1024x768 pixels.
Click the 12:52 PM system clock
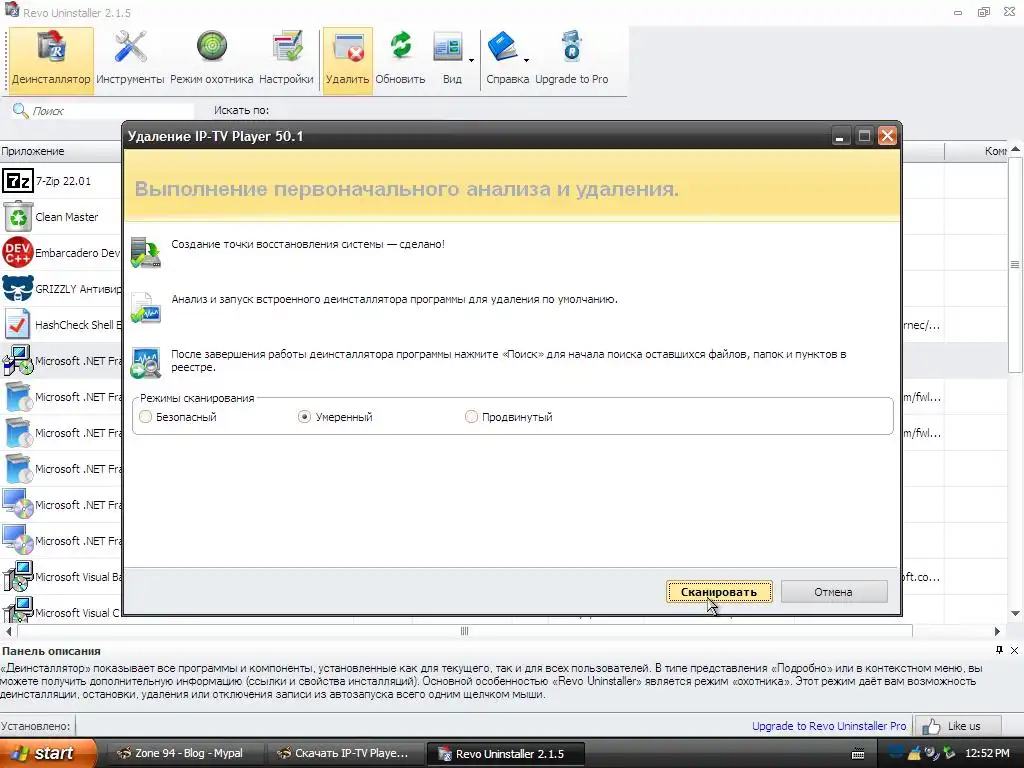tap(987, 753)
